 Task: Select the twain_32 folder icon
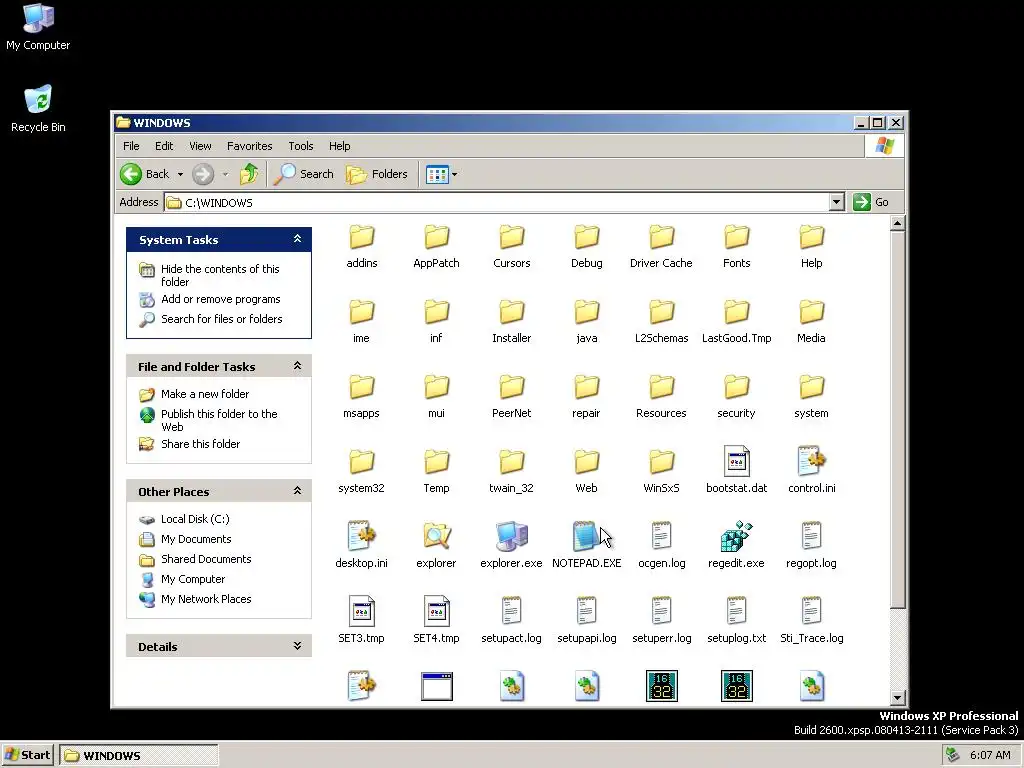[x=511, y=461]
